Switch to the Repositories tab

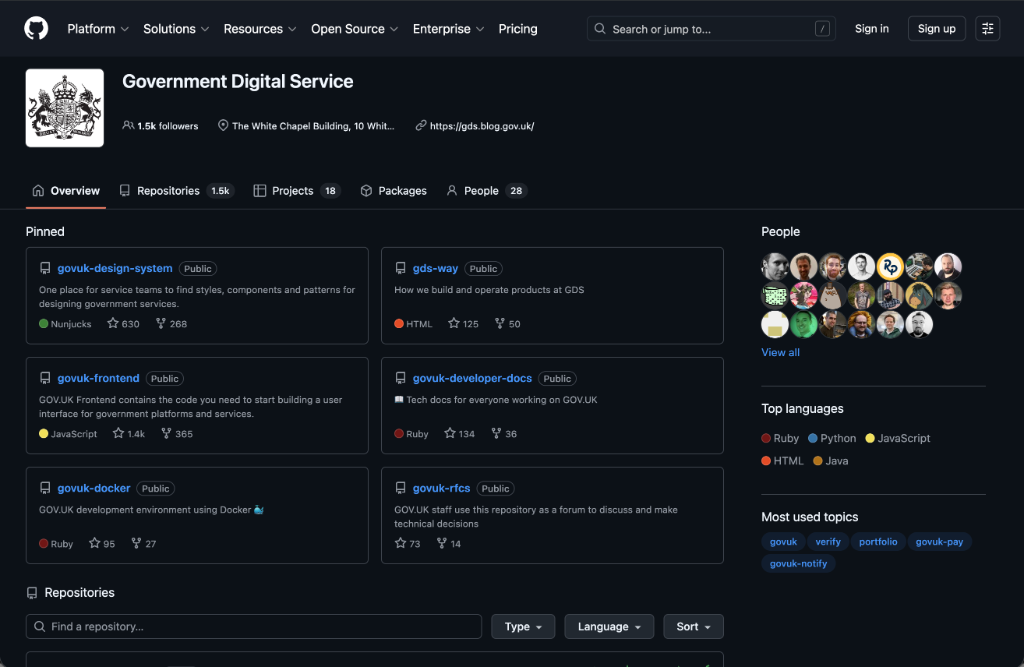click(176, 191)
